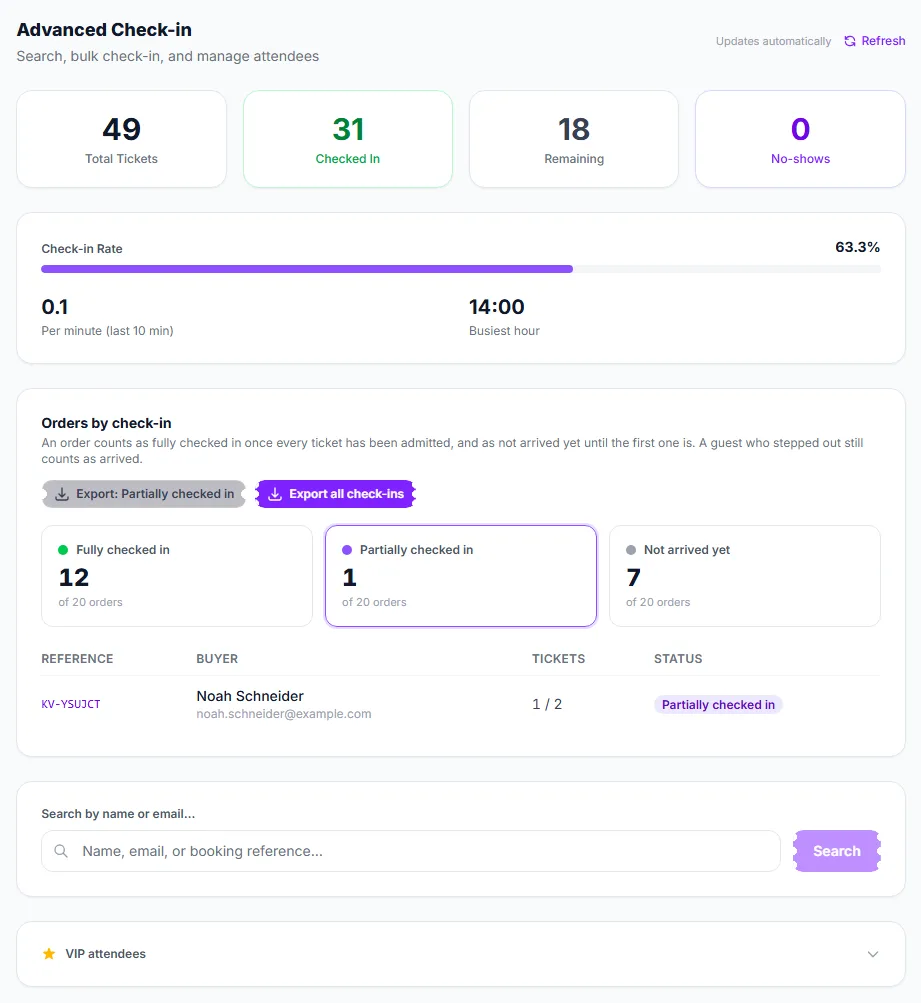This screenshot has height=1003, width=921.
Task: Click the No-shows stat card
Action: [800, 139]
